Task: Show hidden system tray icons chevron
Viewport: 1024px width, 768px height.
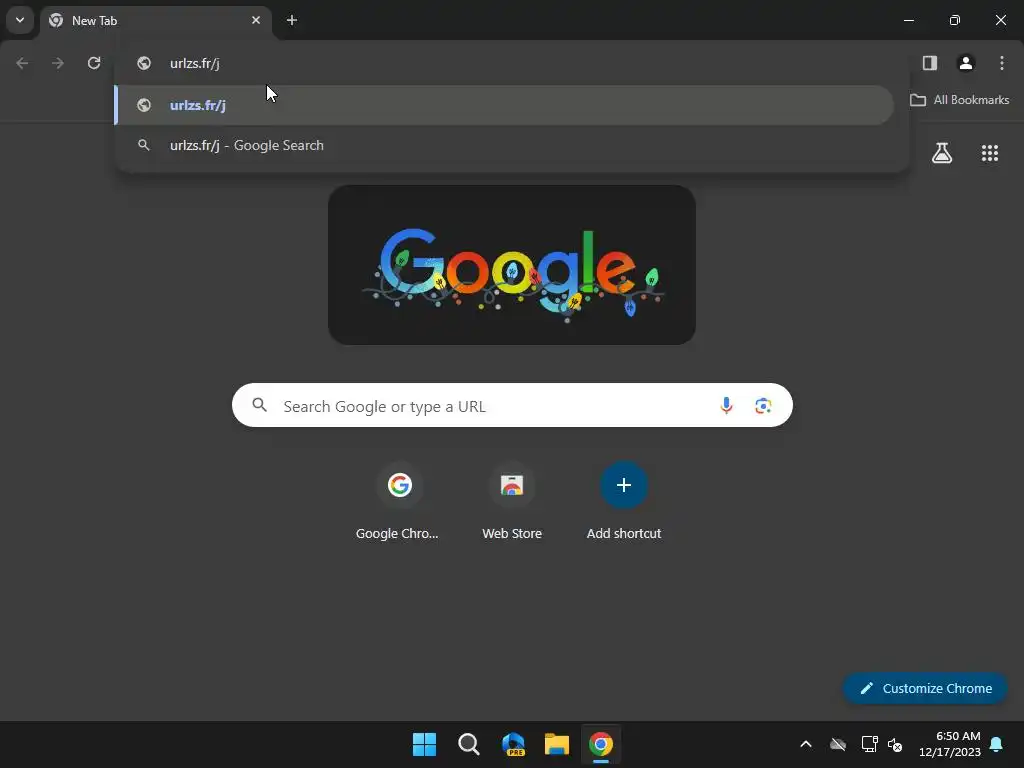Action: point(806,744)
